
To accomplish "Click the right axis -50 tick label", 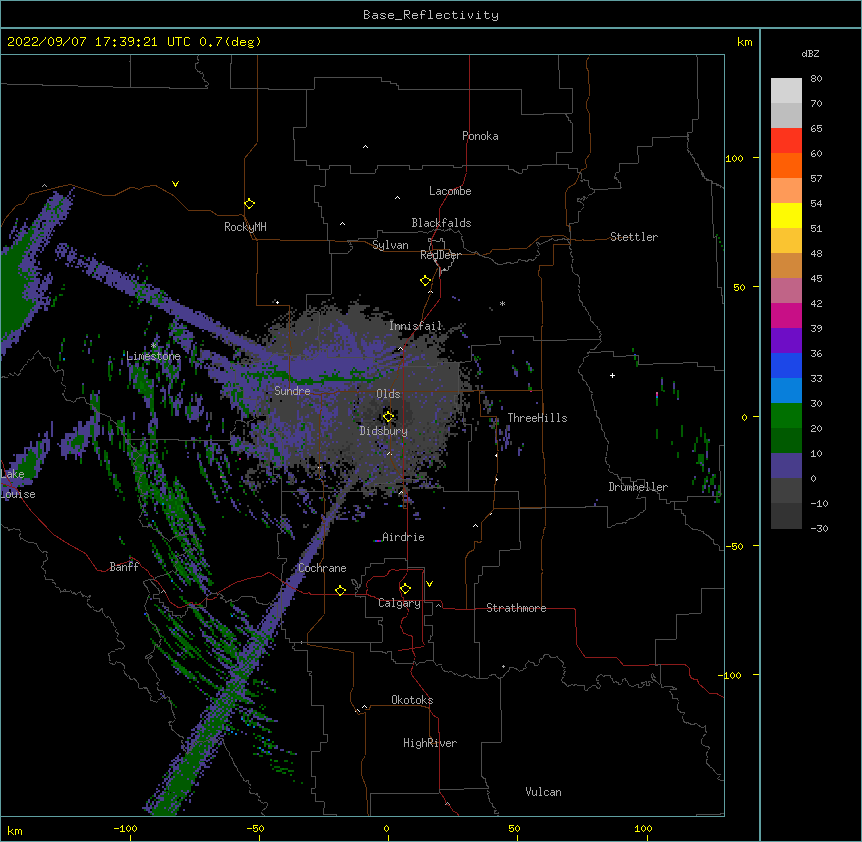I will [734, 546].
